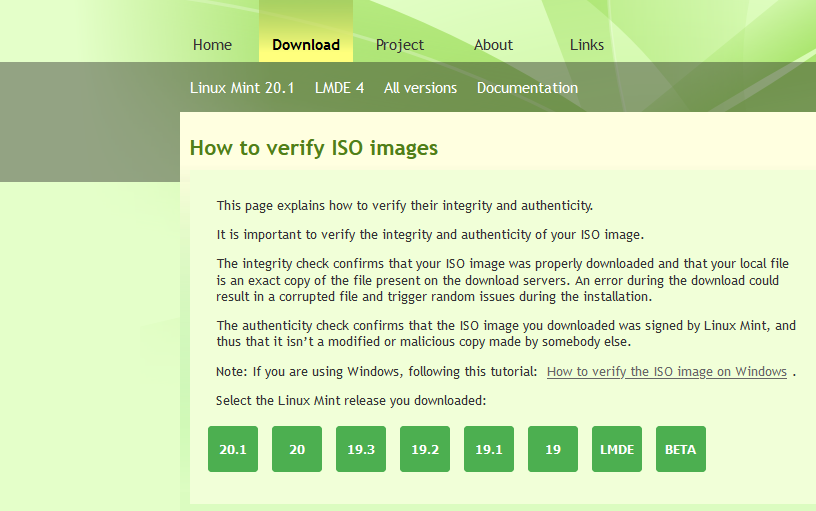Choose release 19.1 button
The height and width of the screenshot is (511, 816).
pyautogui.click(x=489, y=449)
